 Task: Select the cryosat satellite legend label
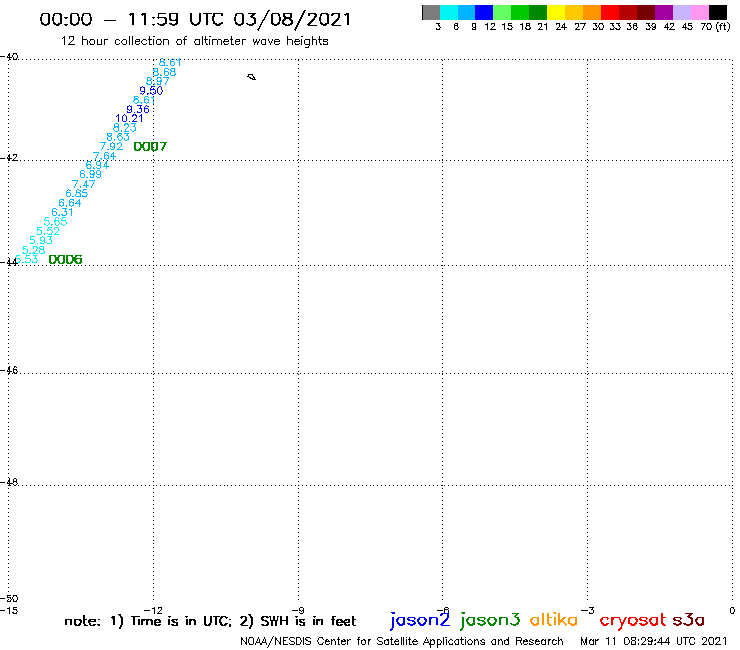pos(633,621)
